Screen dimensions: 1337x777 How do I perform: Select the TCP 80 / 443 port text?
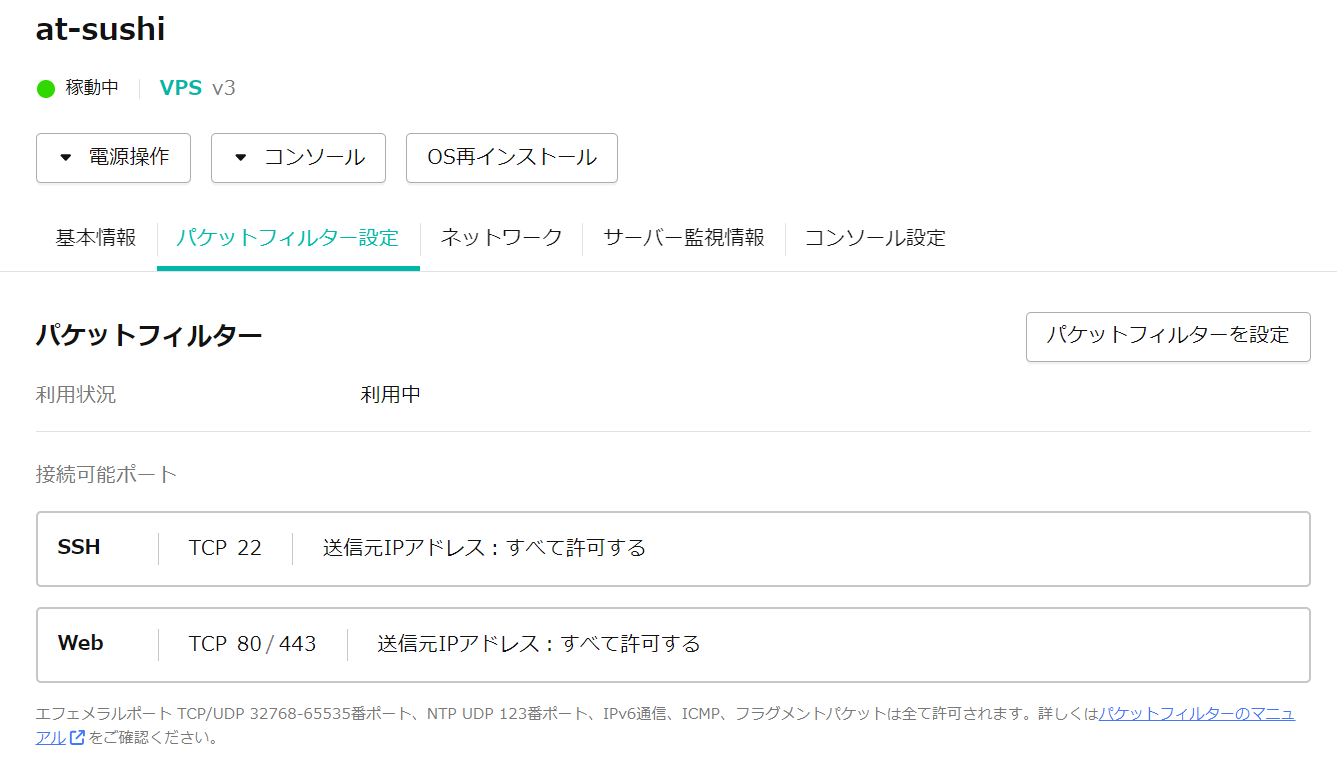(252, 644)
